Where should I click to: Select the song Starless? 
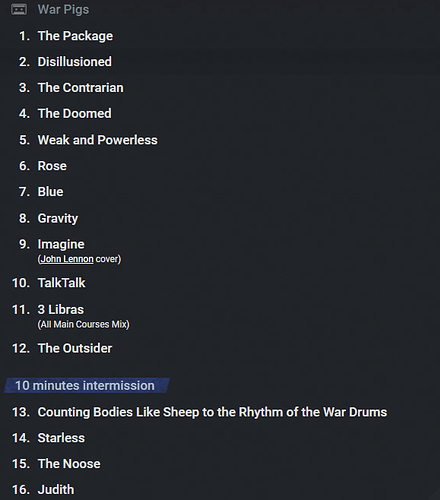(x=61, y=438)
